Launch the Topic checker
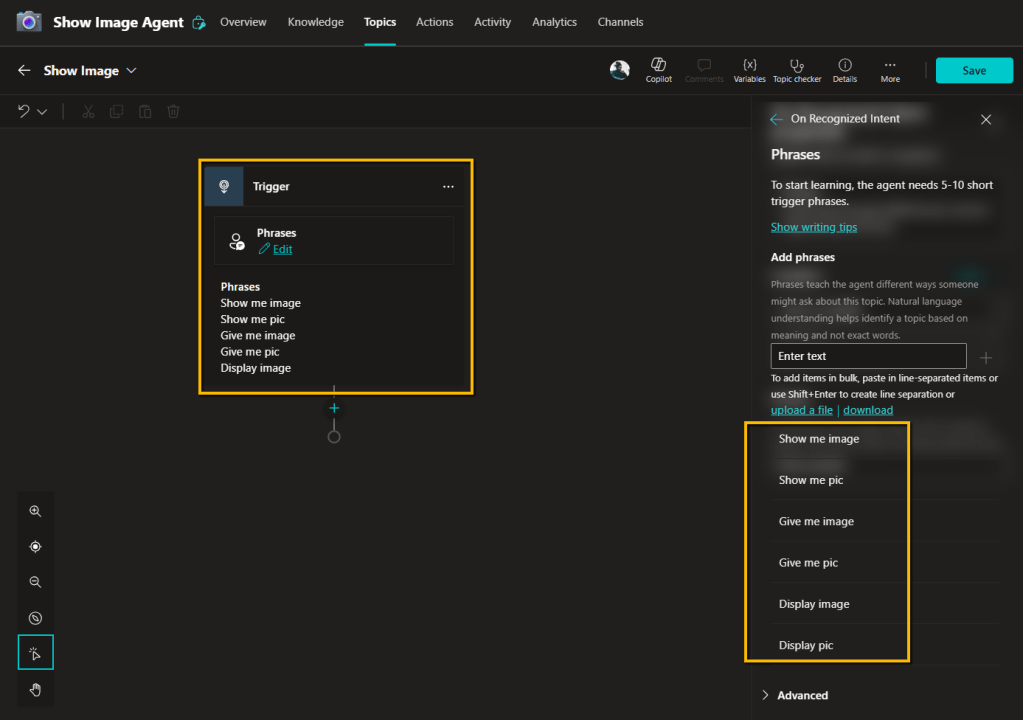 (796, 69)
